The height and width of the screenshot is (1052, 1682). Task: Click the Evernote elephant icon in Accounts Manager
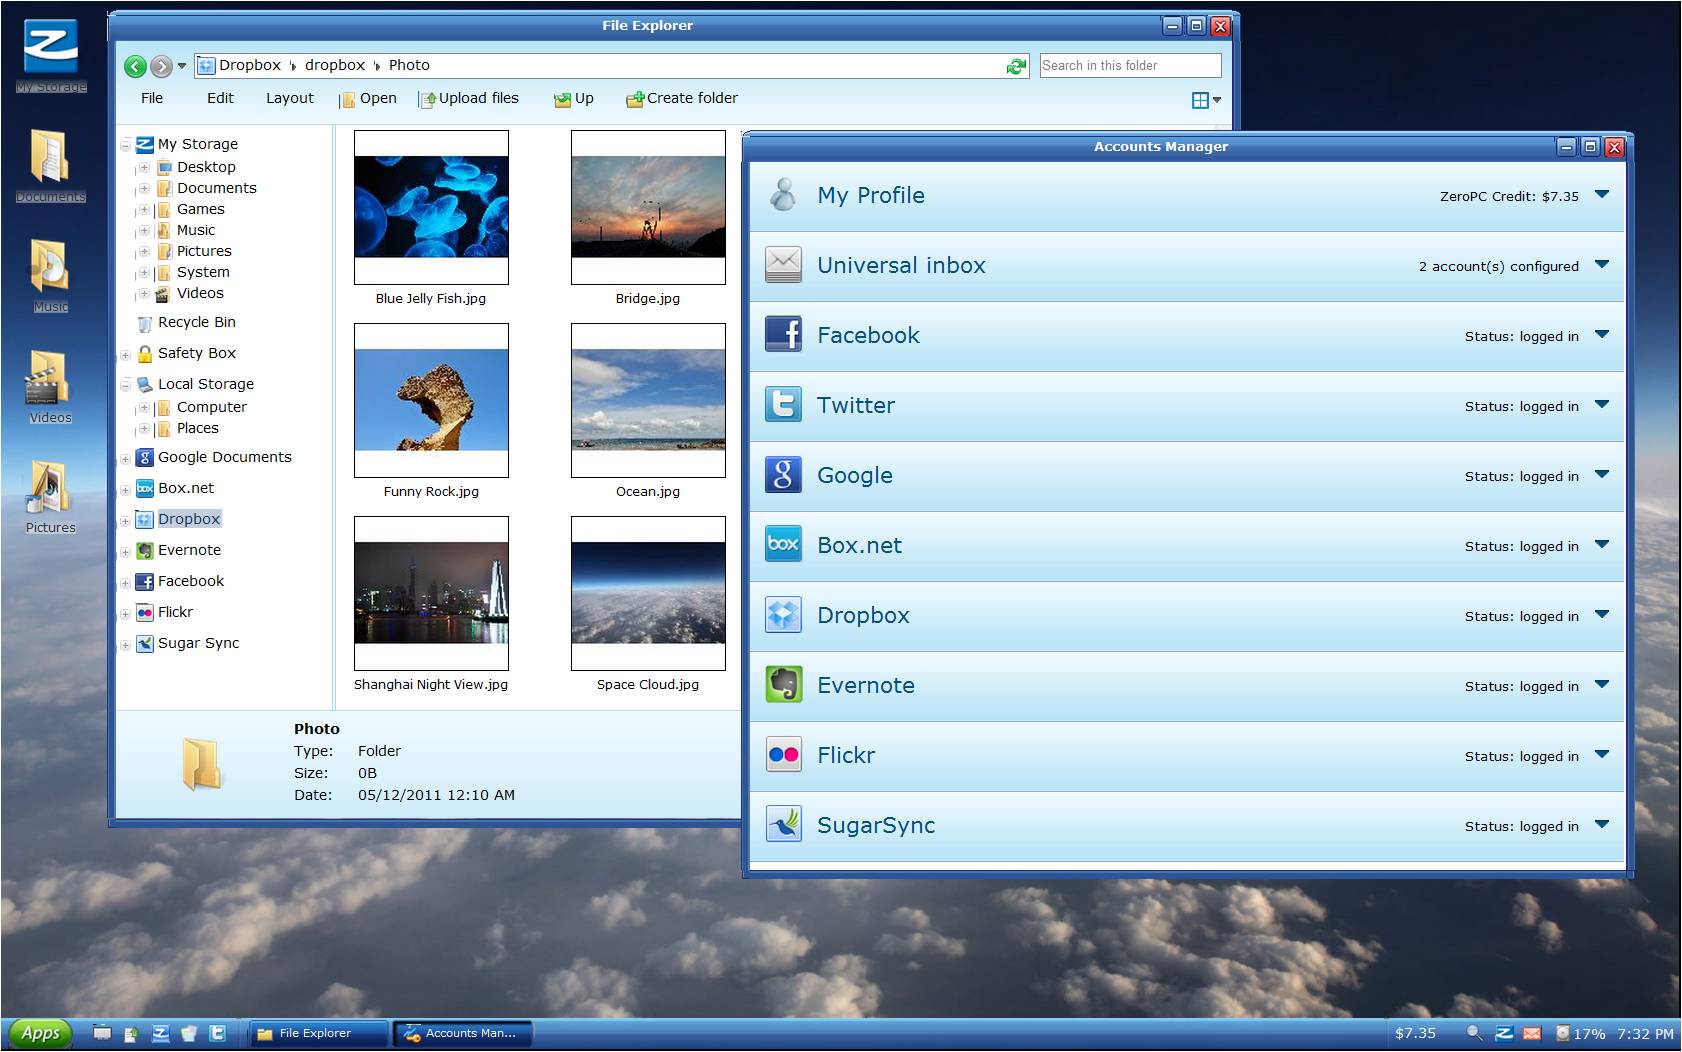783,685
